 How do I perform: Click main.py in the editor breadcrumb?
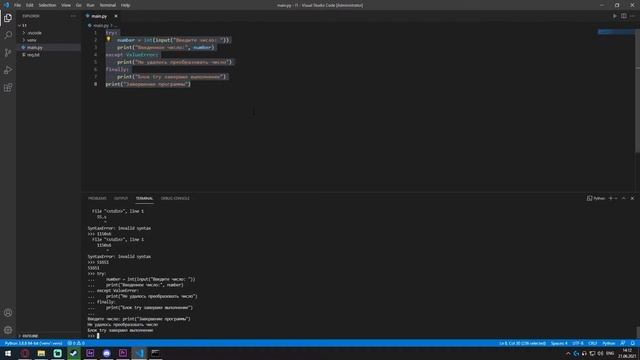100,25
